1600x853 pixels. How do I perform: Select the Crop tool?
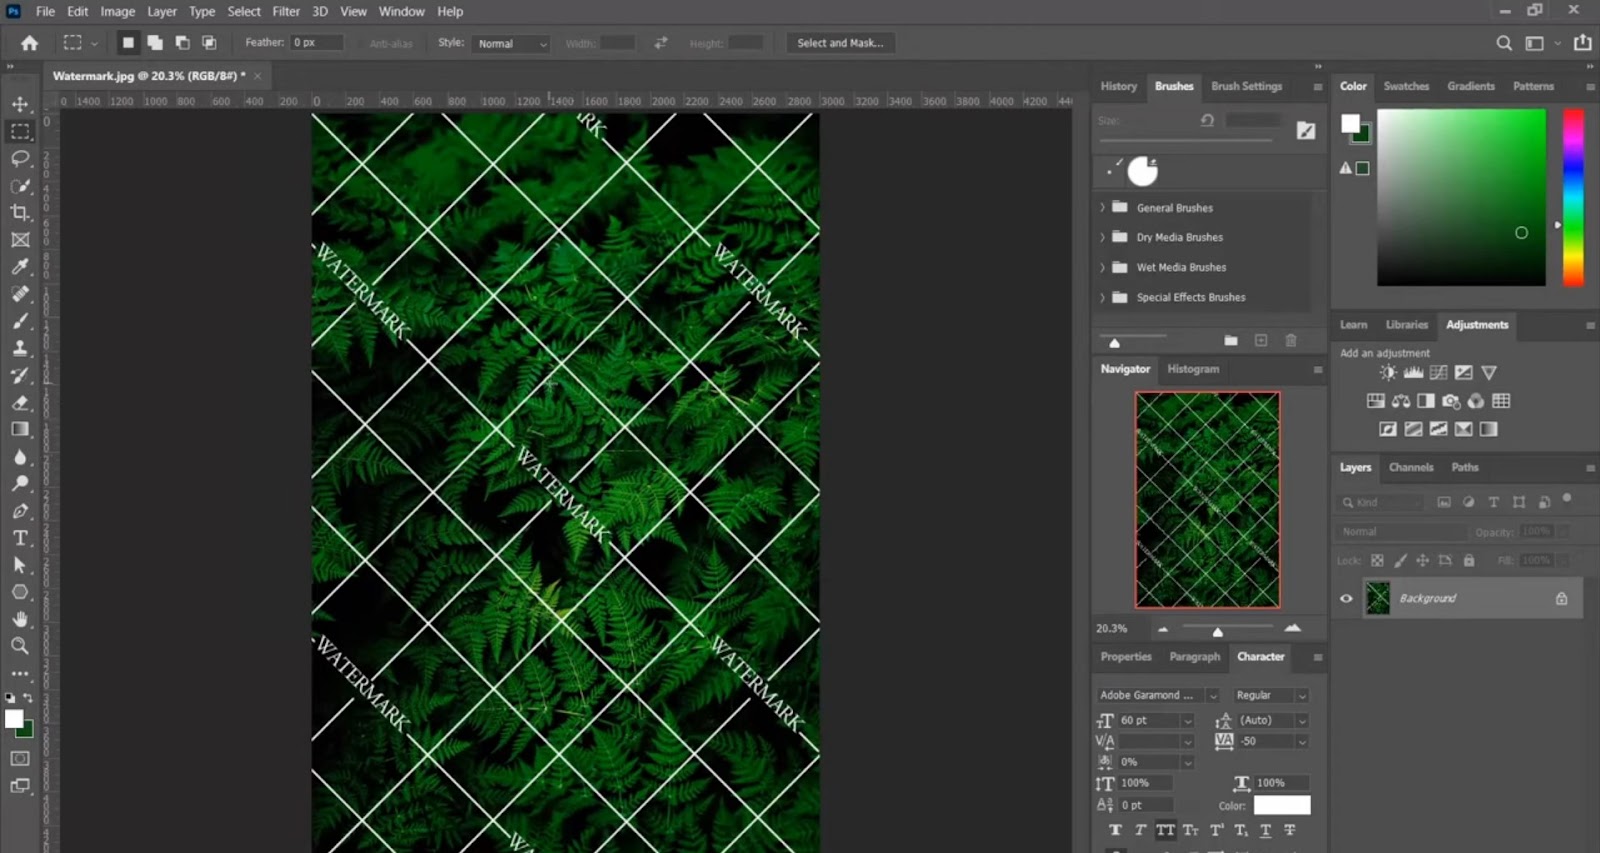point(20,212)
